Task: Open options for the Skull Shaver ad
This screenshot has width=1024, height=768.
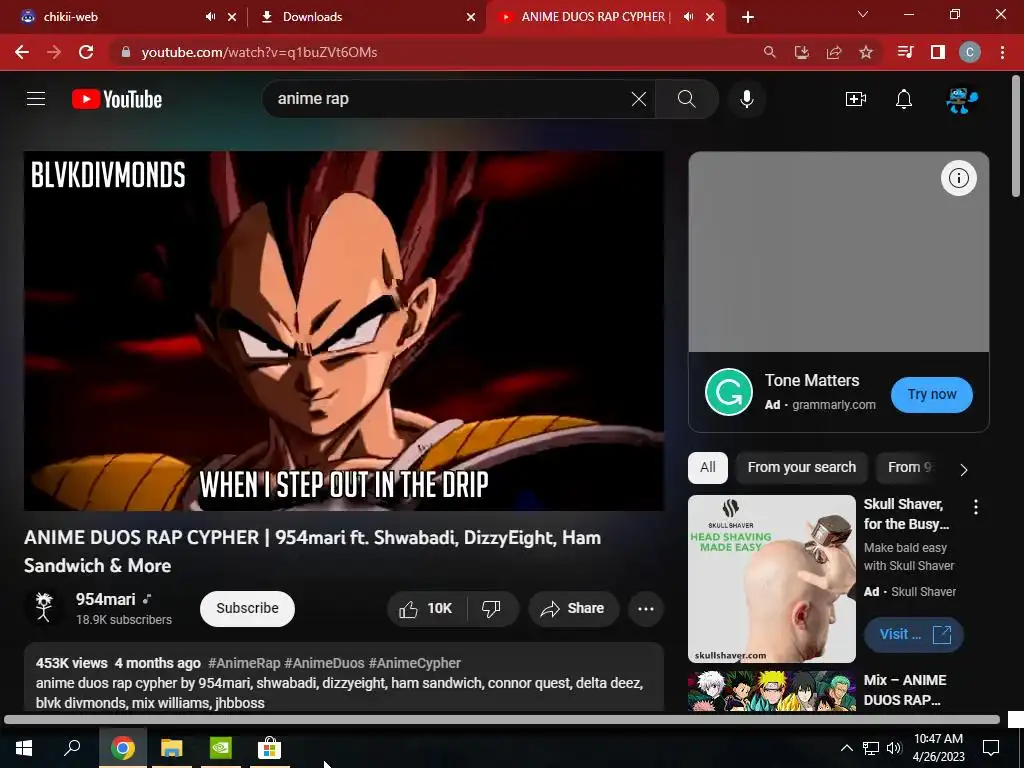Action: point(976,507)
